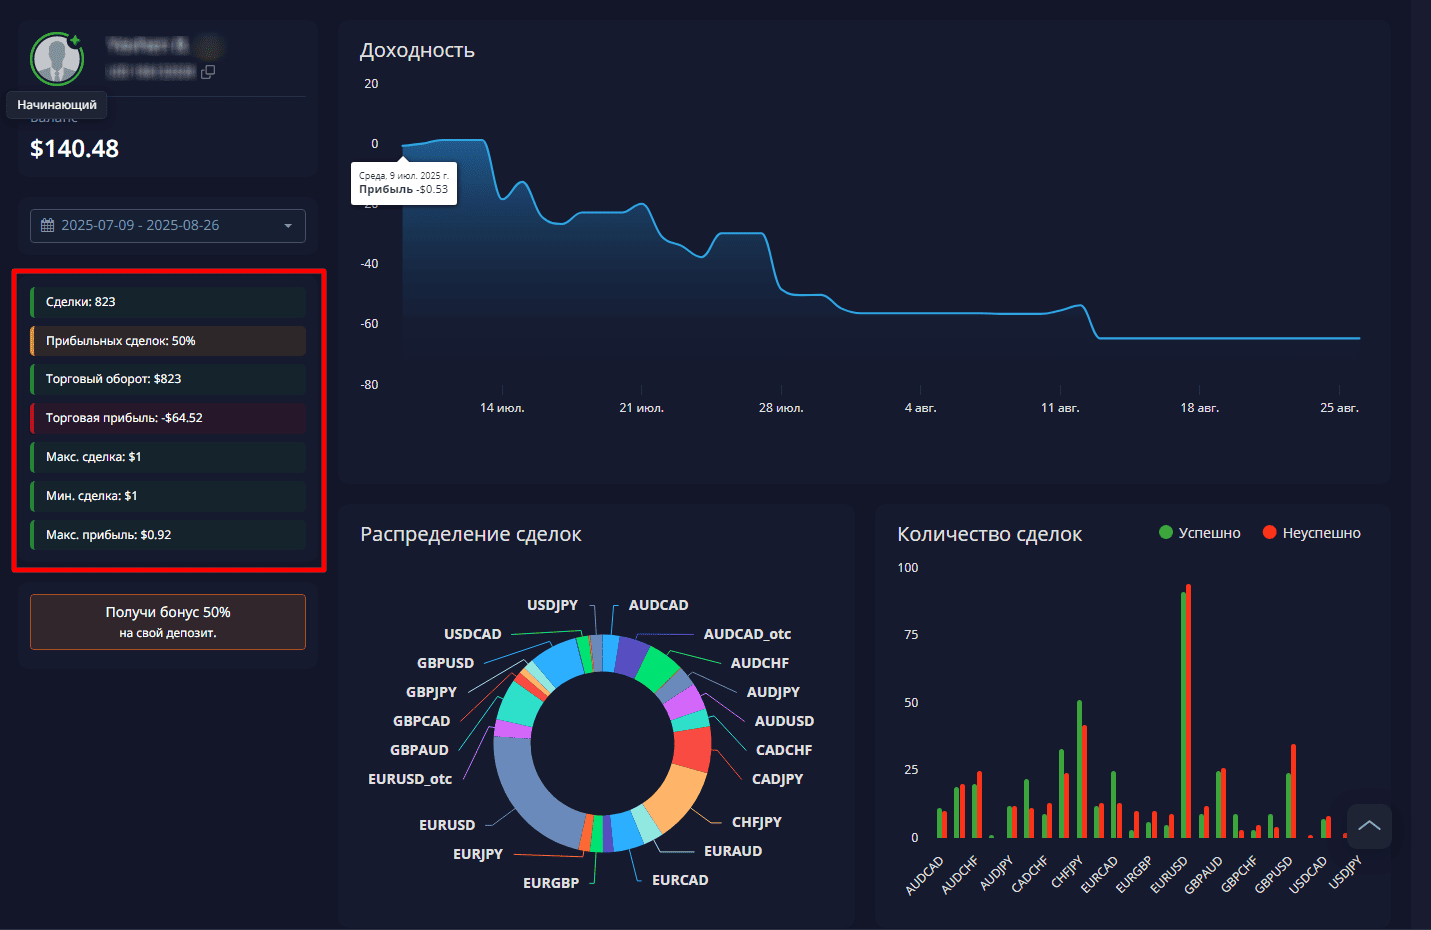1431x930 pixels.
Task: Click the EURUSD_otc label in donut chart
Action: pyautogui.click(x=410, y=779)
